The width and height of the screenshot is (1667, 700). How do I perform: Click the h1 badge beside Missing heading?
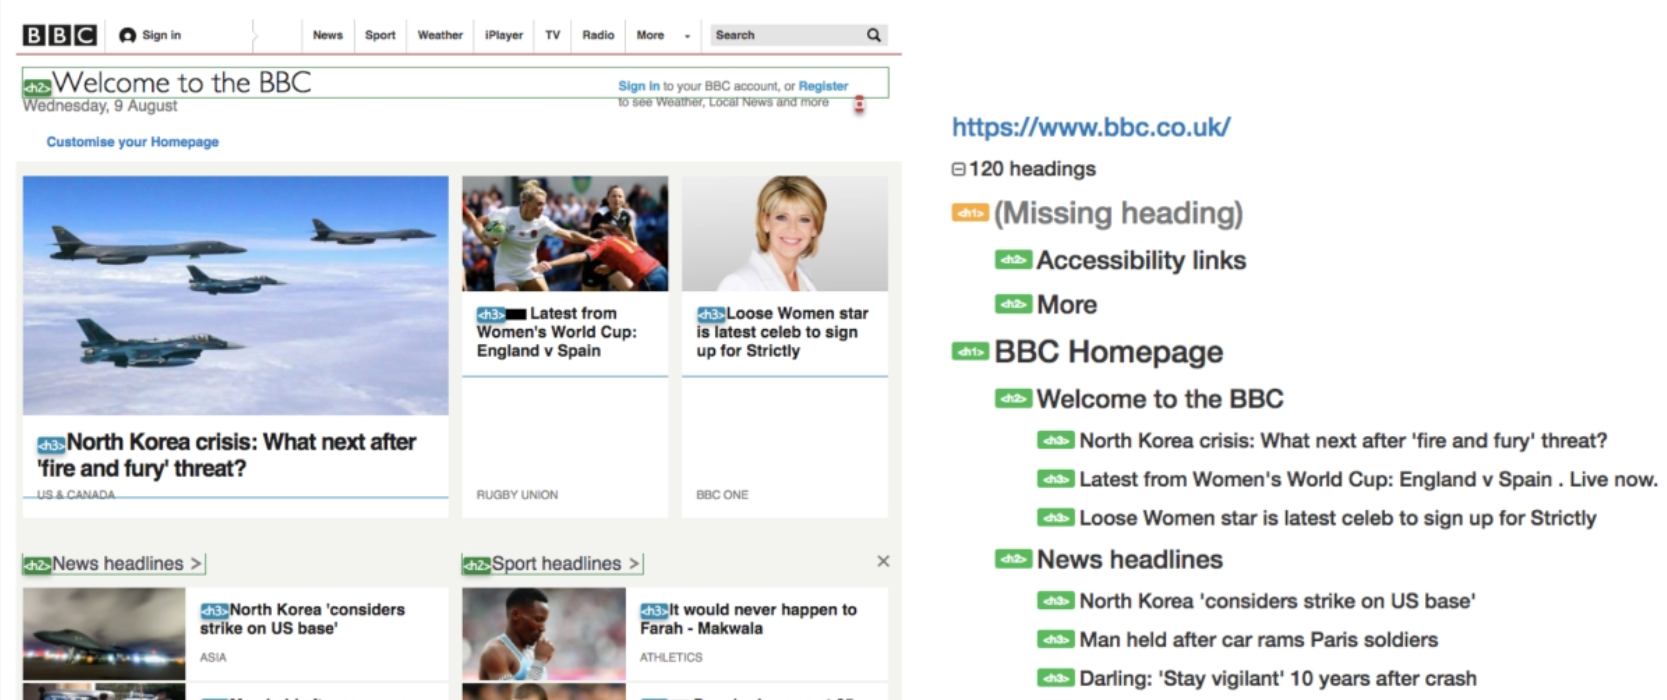pyautogui.click(x=970, y=213)
